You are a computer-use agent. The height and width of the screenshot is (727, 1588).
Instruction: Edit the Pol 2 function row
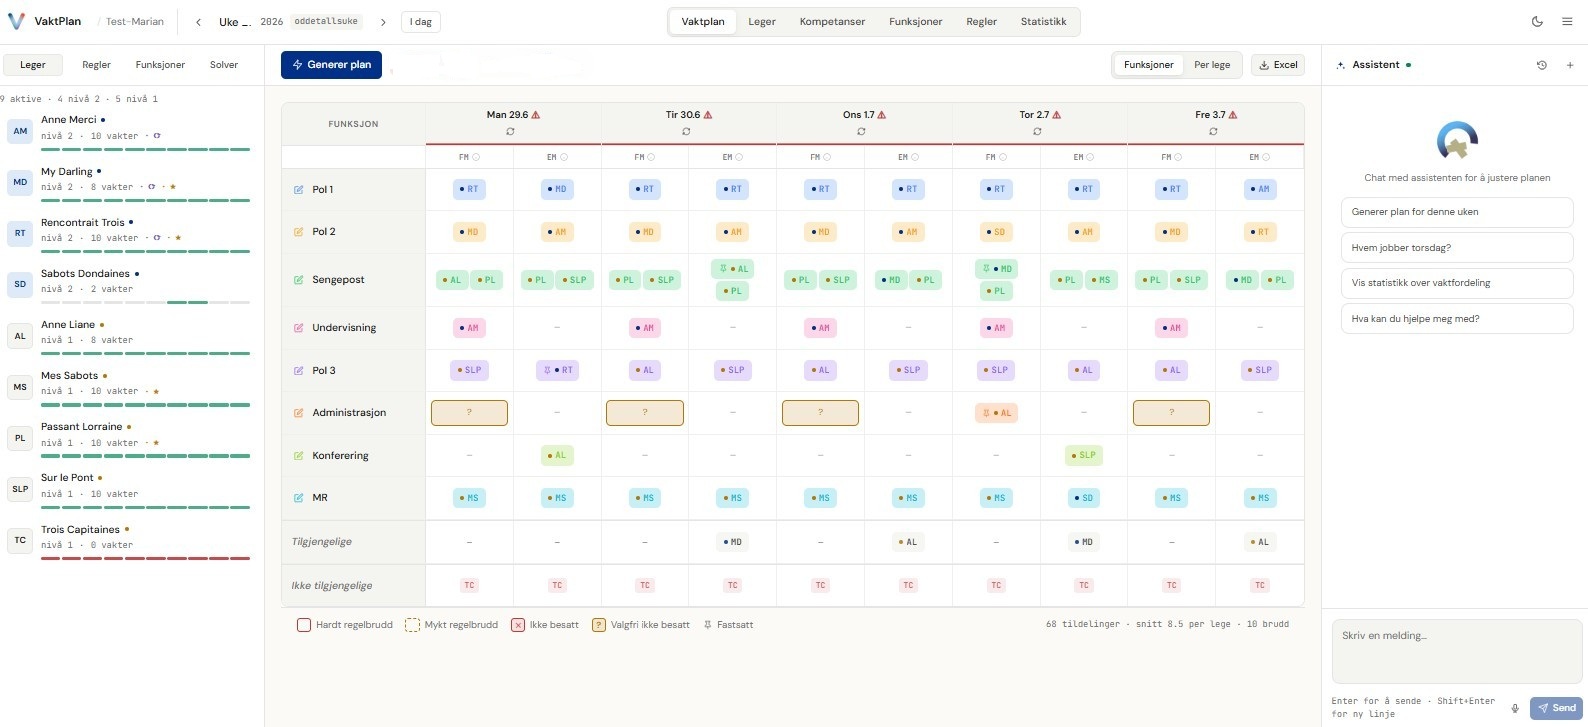298,232
